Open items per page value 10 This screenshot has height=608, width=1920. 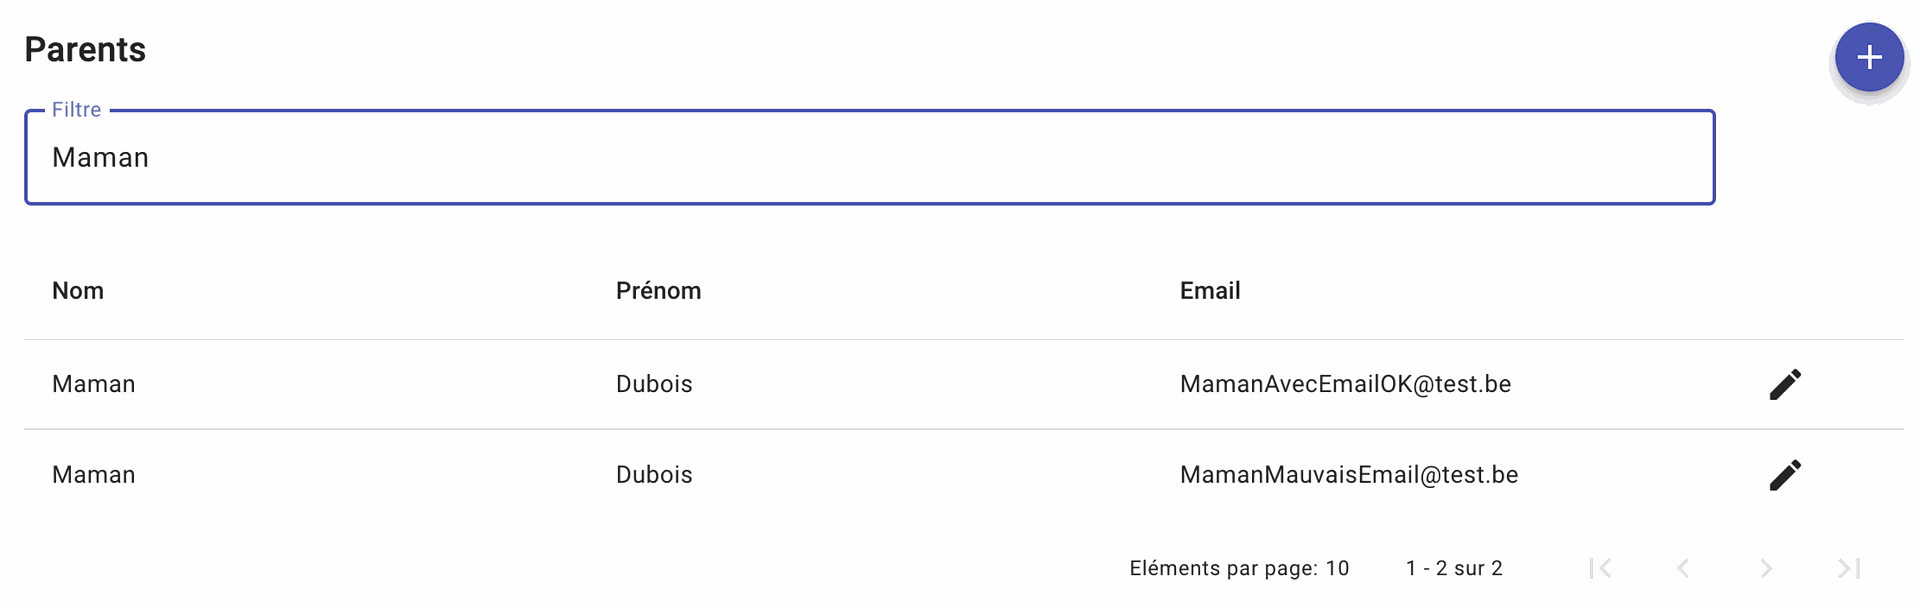pyautogui.click(x=1337, y=568)
